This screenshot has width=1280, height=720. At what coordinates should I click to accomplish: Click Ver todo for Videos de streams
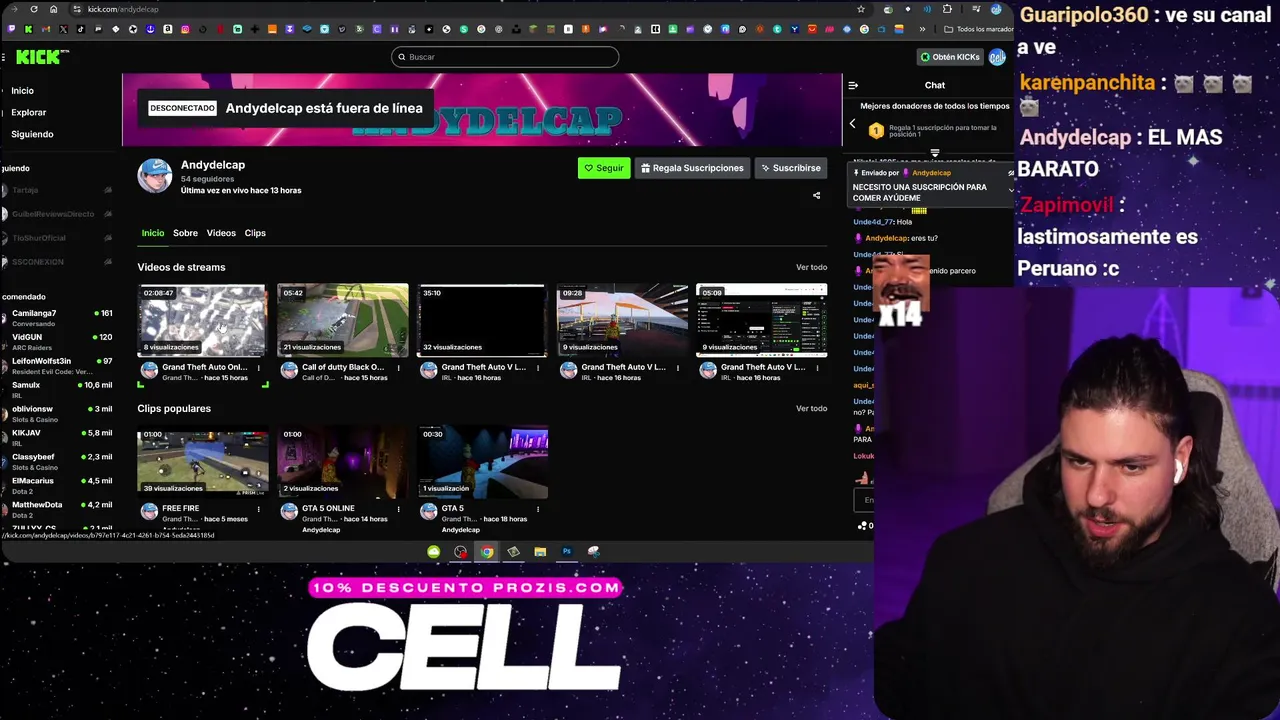[811, 267]
